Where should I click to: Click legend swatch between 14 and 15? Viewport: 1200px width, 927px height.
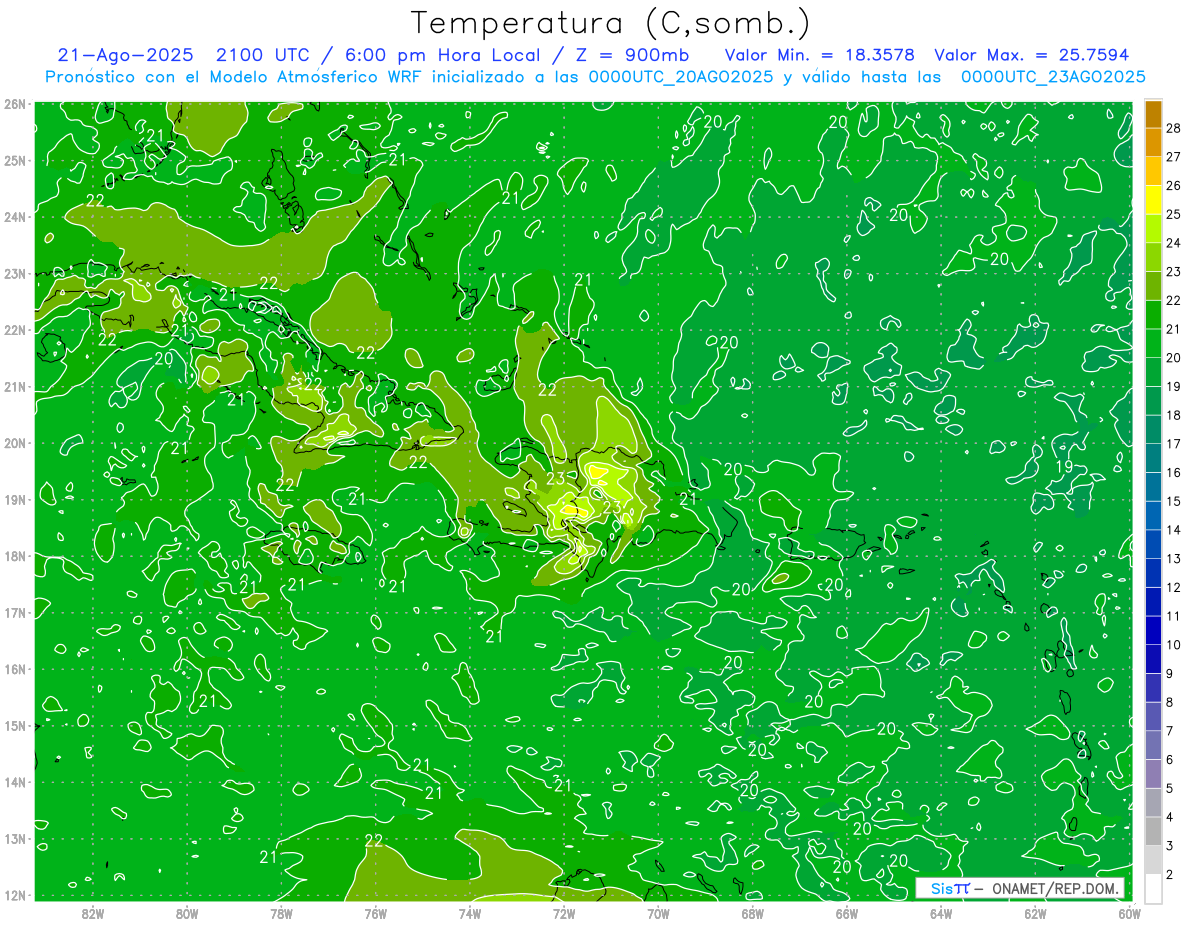point(1153,516)
